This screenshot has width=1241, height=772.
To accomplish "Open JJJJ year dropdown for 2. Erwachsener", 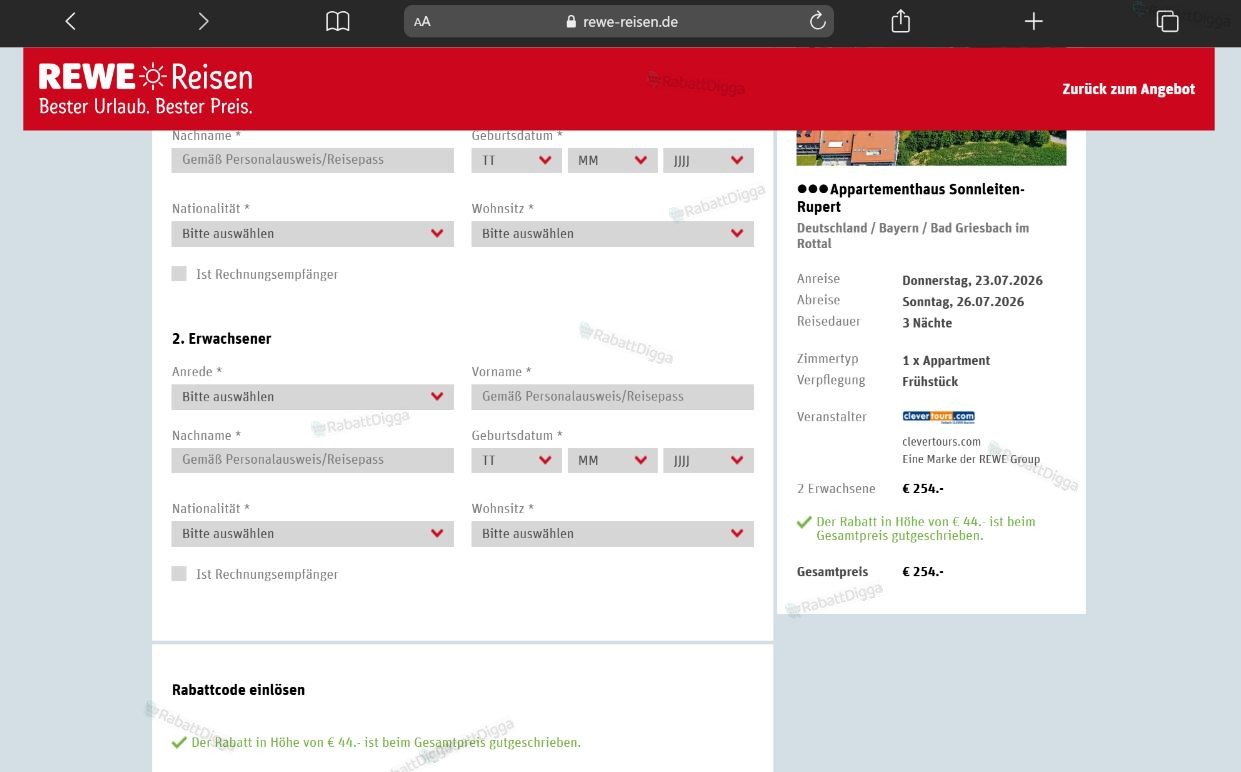I will (x=708, y=460).
